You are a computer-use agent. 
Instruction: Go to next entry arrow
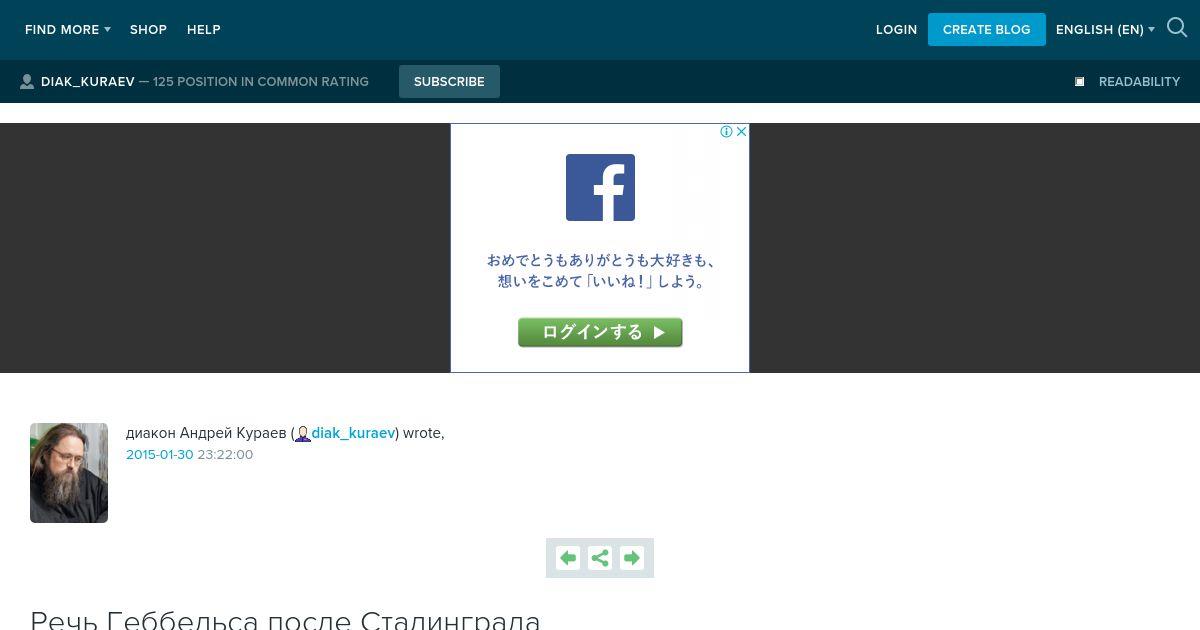pyautogui.click(x=632, y=558)
